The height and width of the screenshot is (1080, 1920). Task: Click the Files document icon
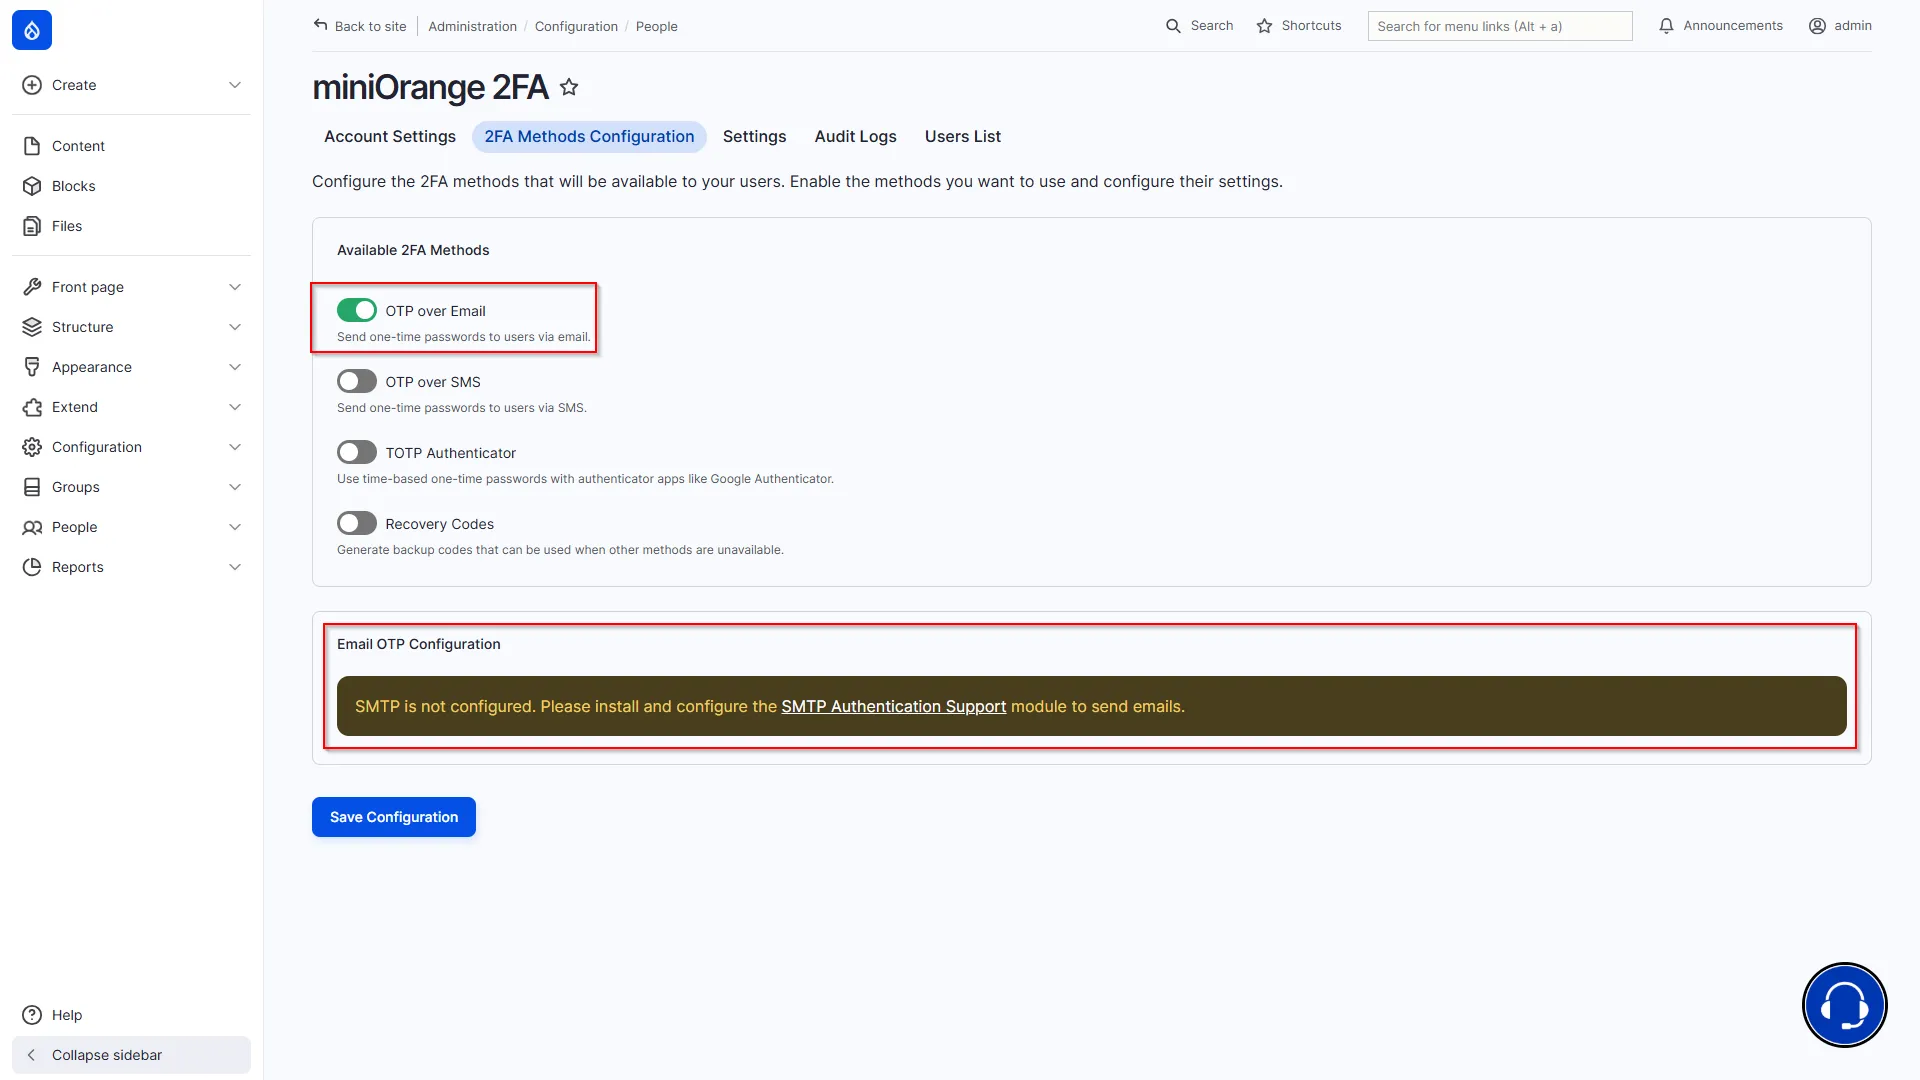coord(32,226)
